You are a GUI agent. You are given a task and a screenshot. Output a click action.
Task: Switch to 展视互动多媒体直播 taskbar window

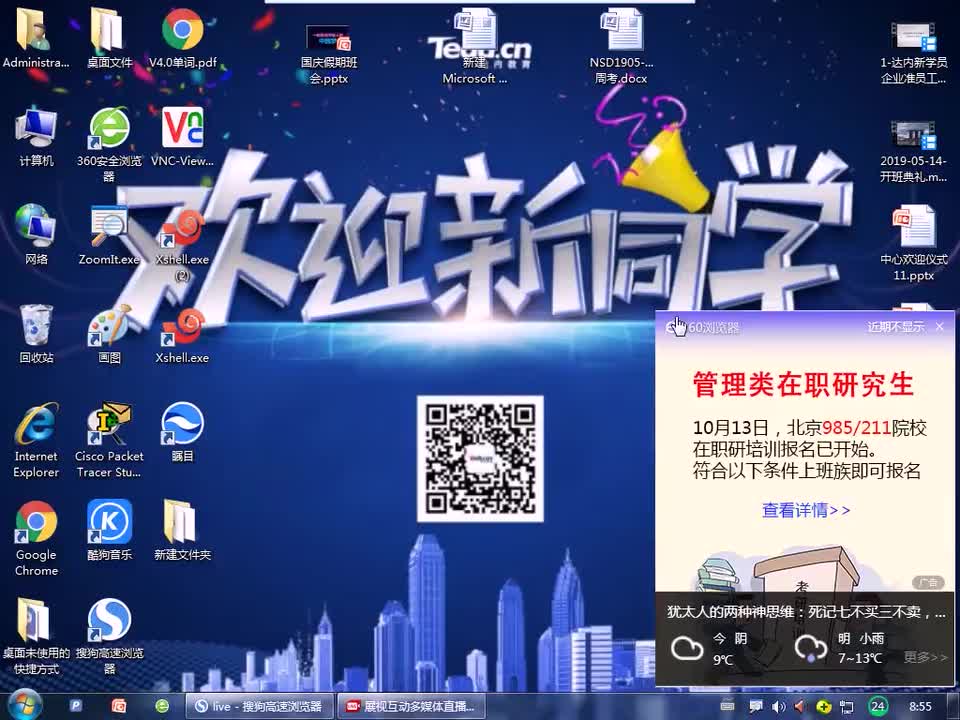[411, 707]
